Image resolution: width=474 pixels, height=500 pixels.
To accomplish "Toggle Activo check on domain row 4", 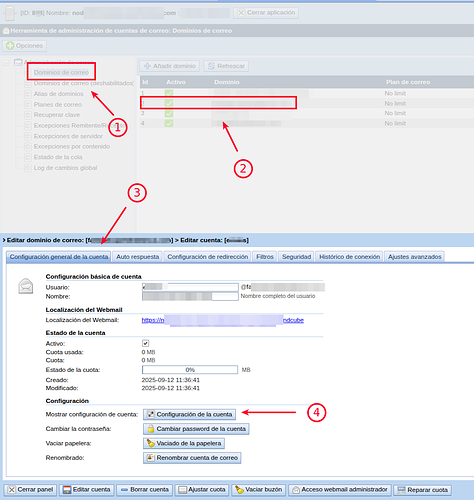I will [x=169, y=123].
